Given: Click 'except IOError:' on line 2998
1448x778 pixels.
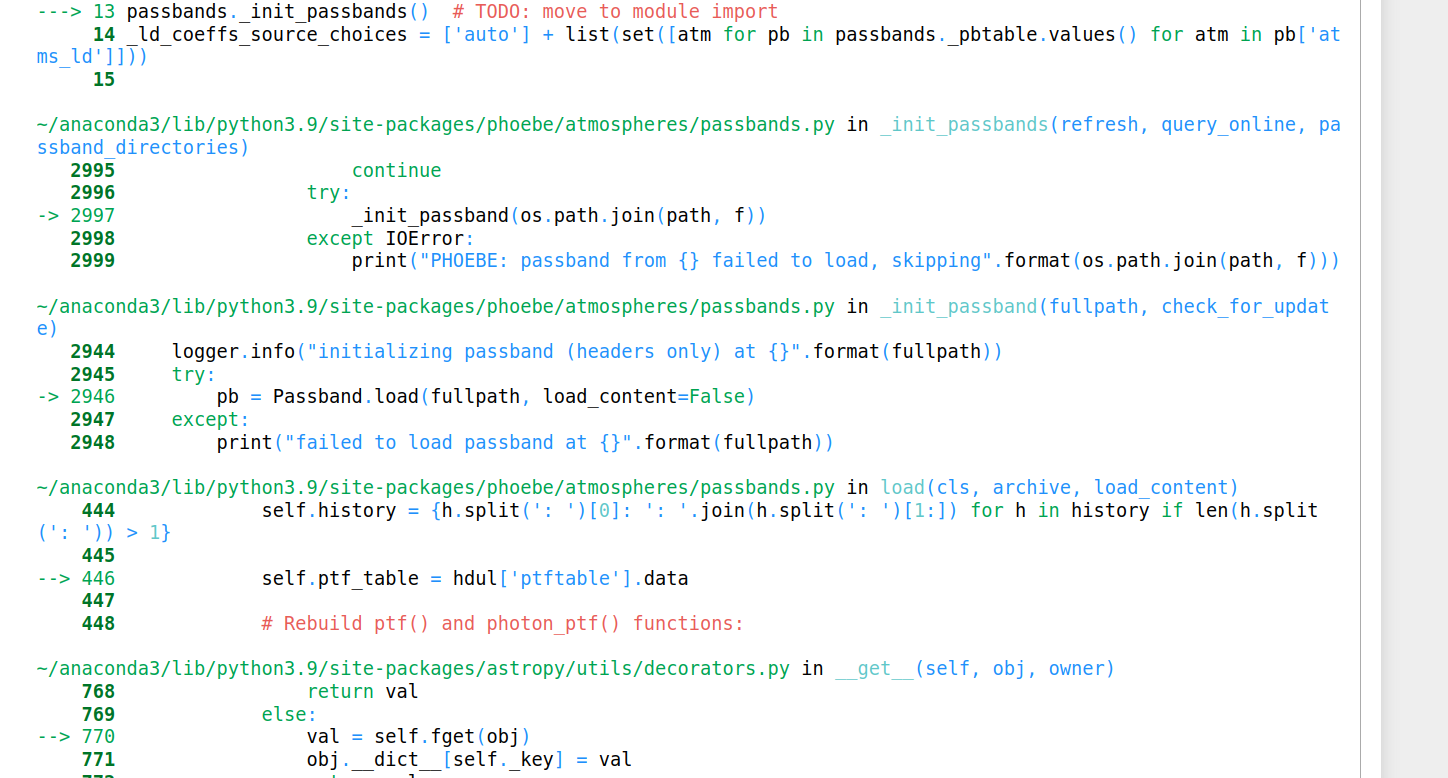Looking at the screenshot, I should click(391, 239).
